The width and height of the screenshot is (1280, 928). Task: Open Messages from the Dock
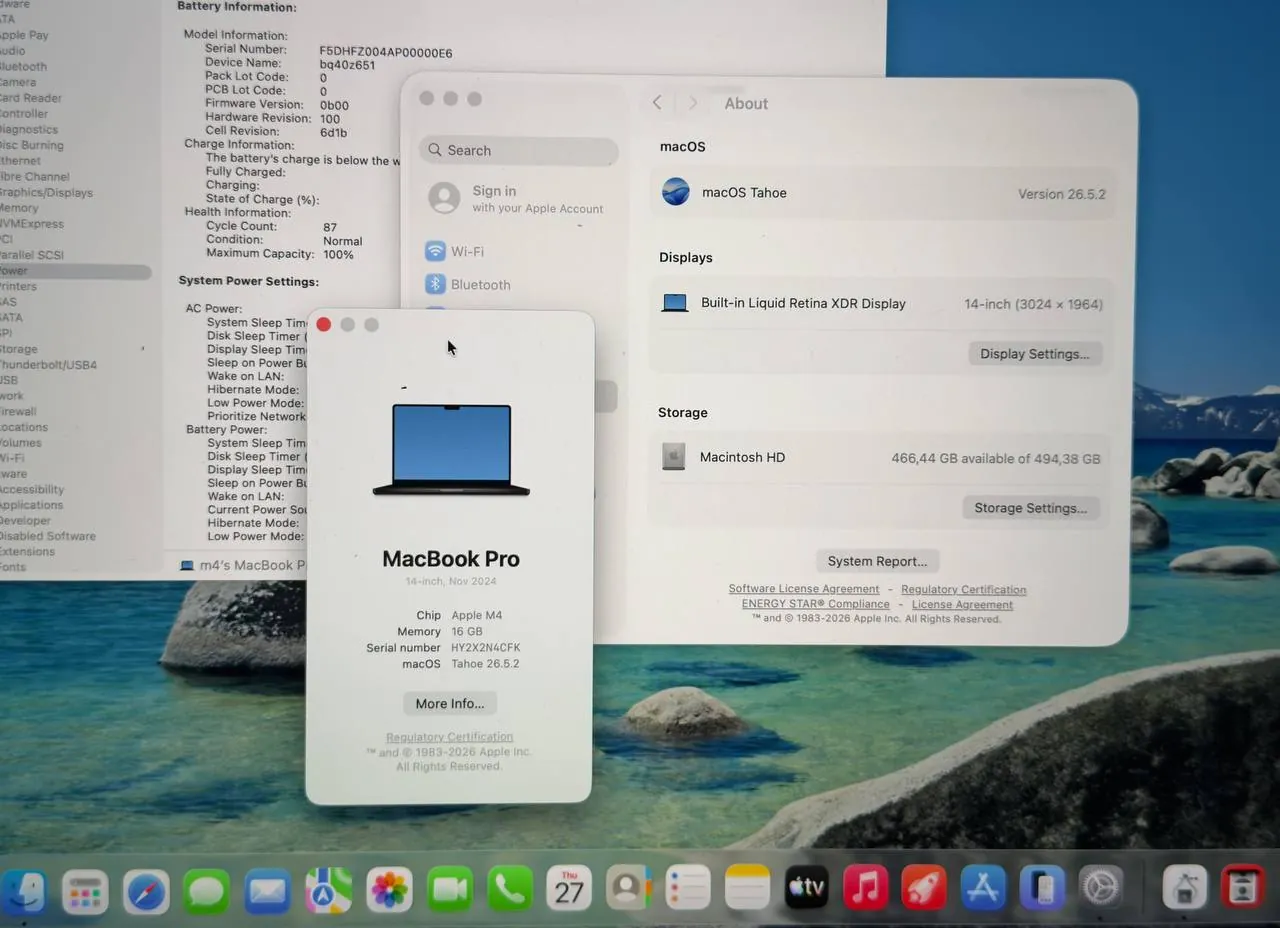click(x=207, y=890)
